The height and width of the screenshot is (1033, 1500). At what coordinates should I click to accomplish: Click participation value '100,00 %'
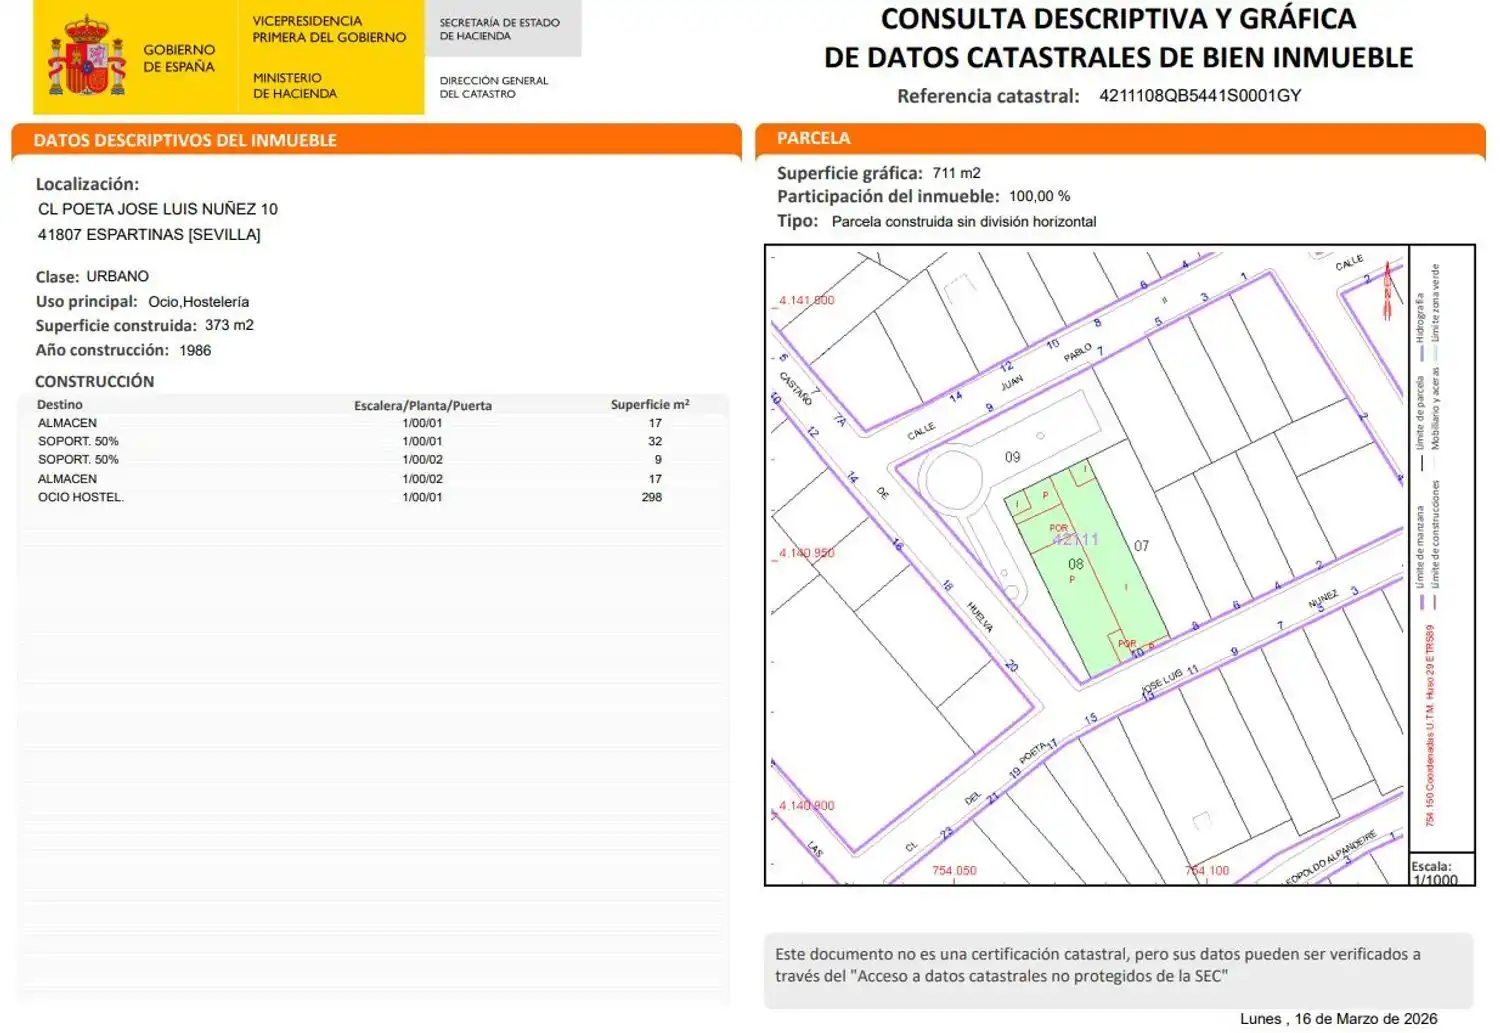[x=1040, y=197]
